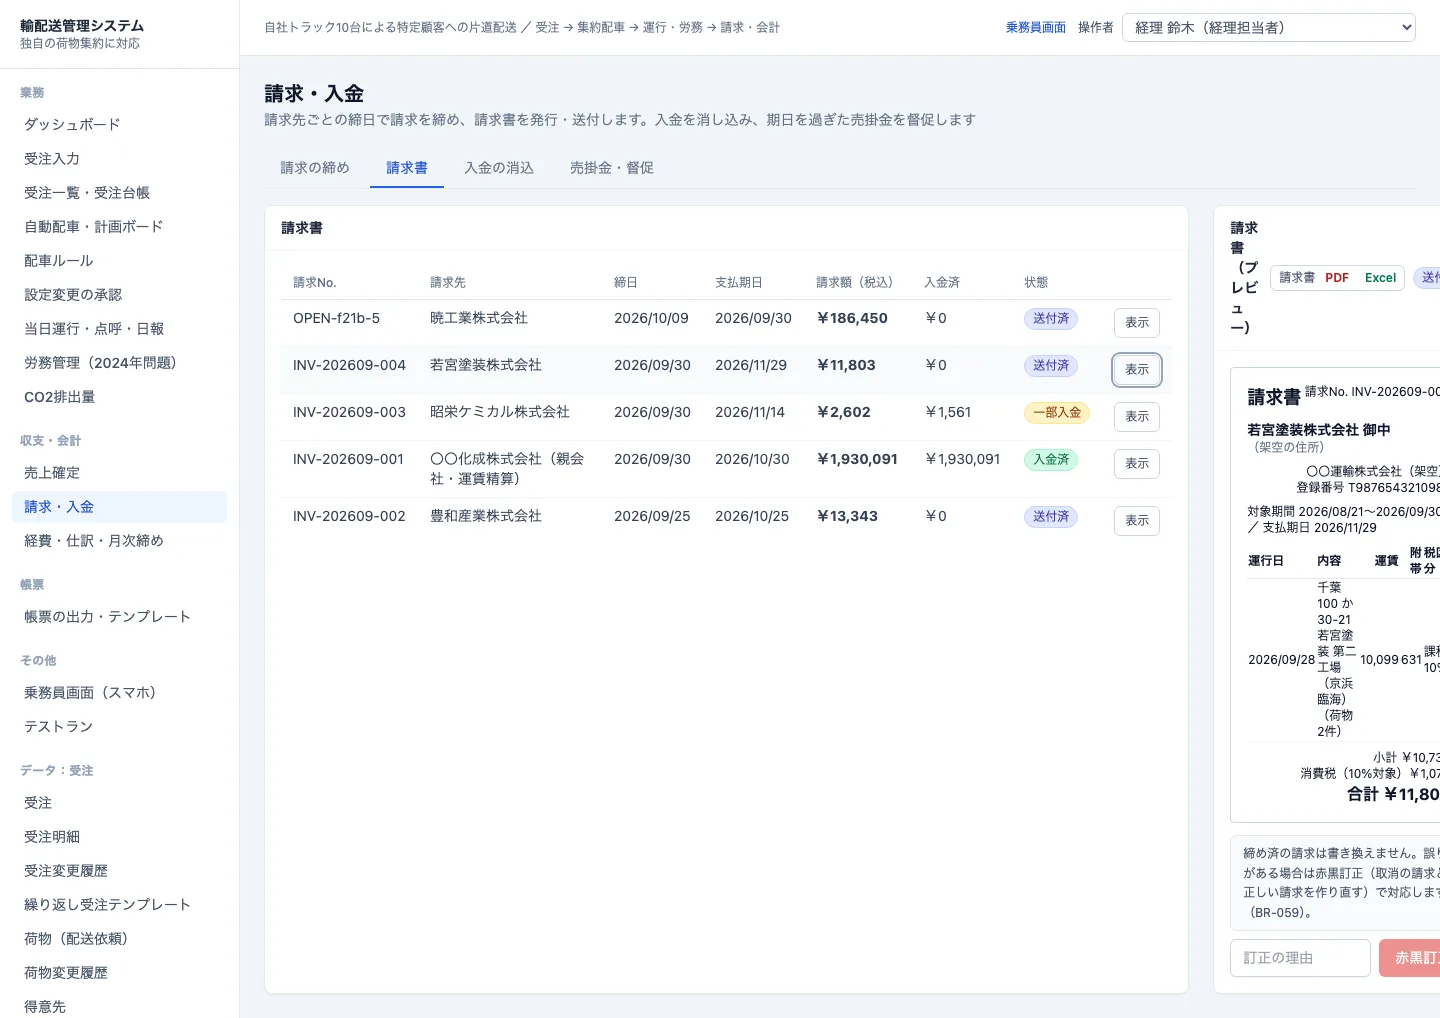Click the ¥1,930,091 請求額 amount

click(857, 459)
